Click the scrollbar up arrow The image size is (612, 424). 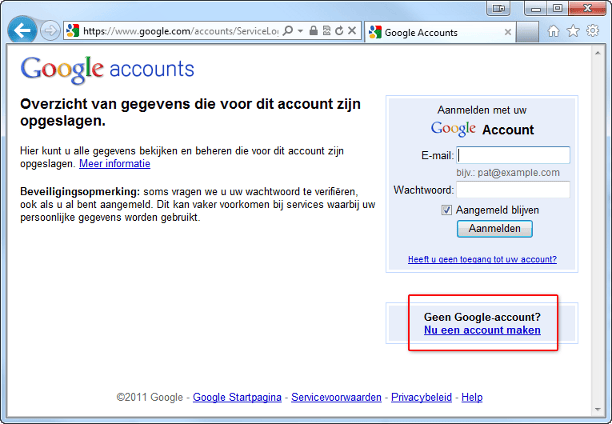pyautogui.click(x=598, y=53)
